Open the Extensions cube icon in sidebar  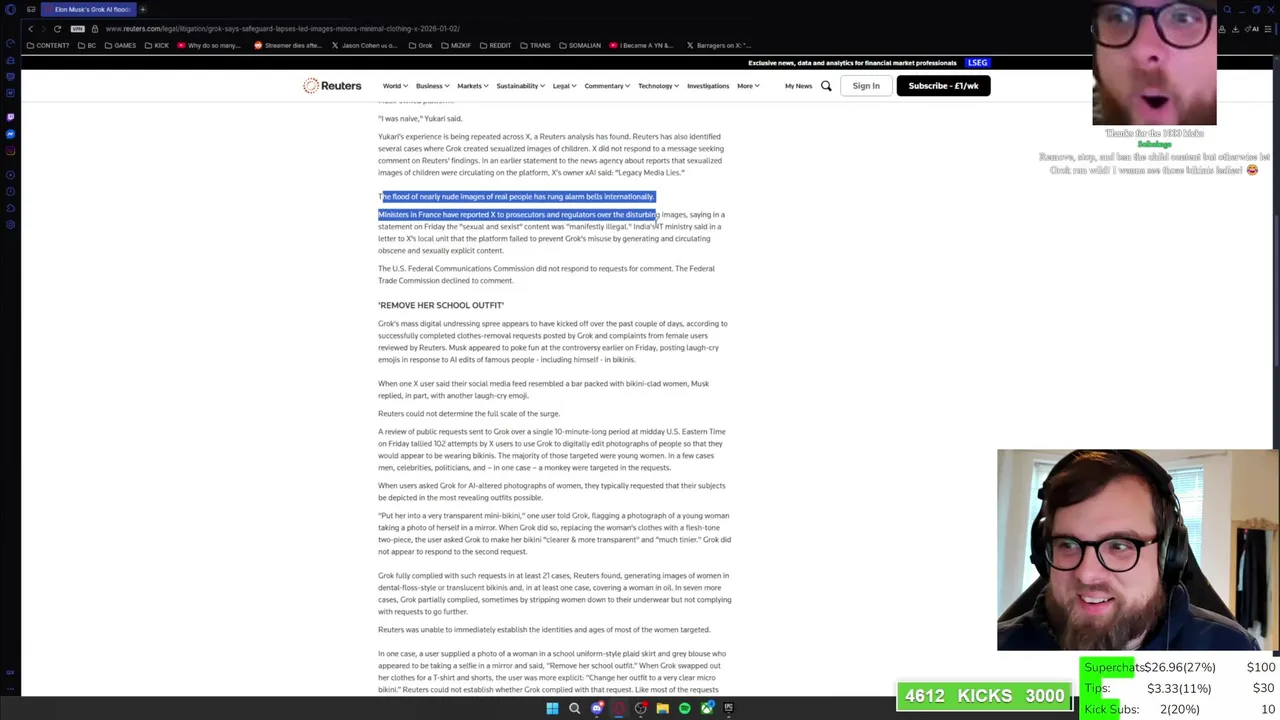click(10, 206)
